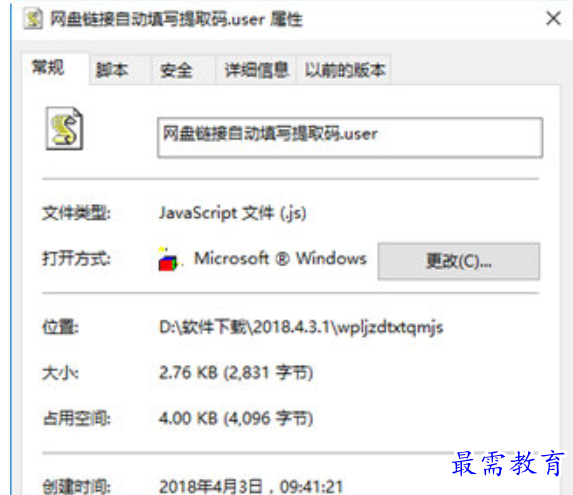Click the JavaScript 文件 (.js) type value
This screenshot has height=495, width=573.
(x=232, y=213)
